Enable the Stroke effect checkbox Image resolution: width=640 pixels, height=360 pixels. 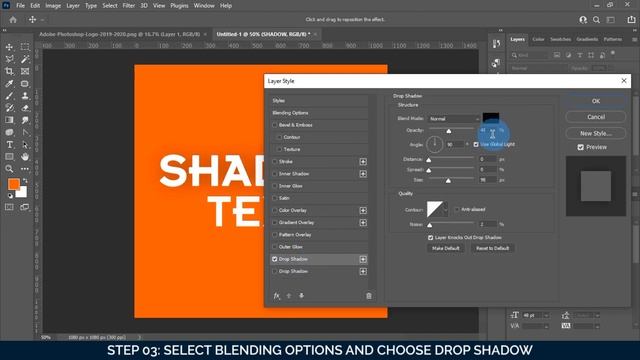(275, 162)
